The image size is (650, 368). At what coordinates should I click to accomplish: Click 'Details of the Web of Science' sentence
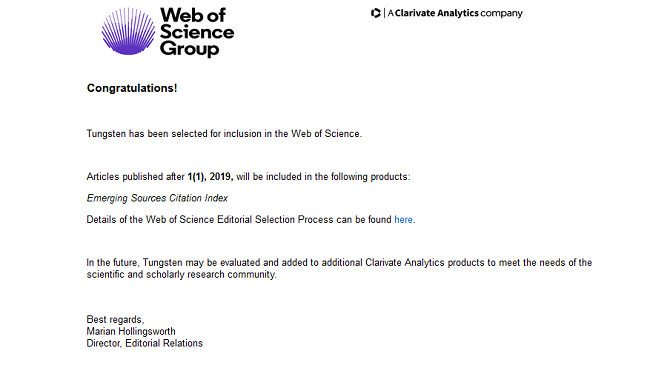click(251, 220)
